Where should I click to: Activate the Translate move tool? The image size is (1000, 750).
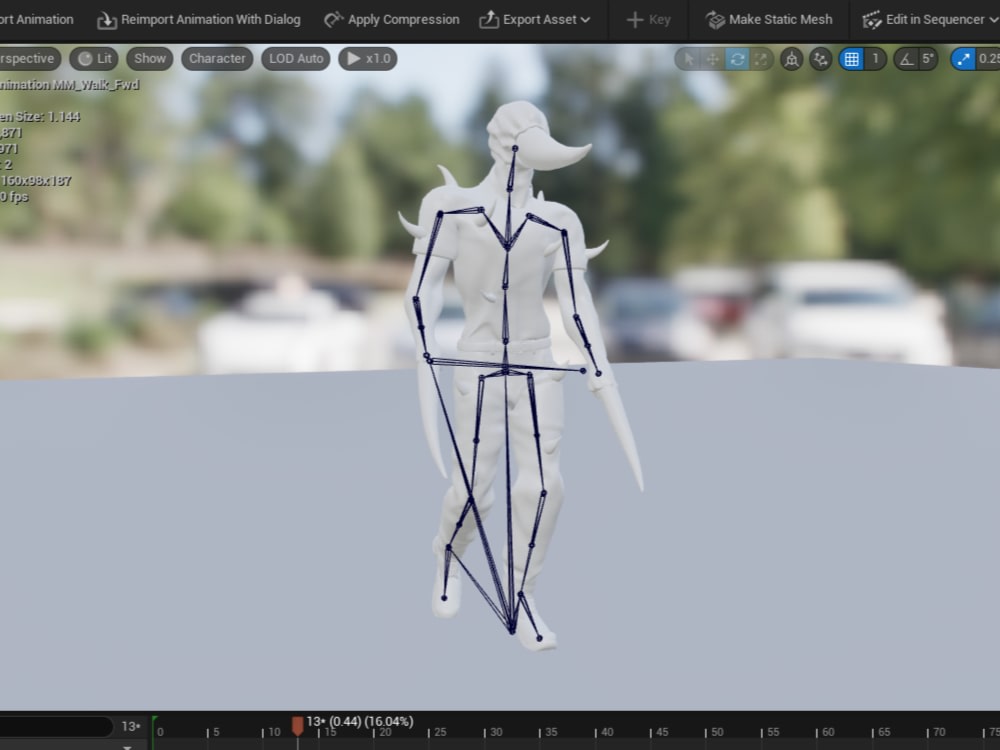pyautogui.click(x=712, y=59)
